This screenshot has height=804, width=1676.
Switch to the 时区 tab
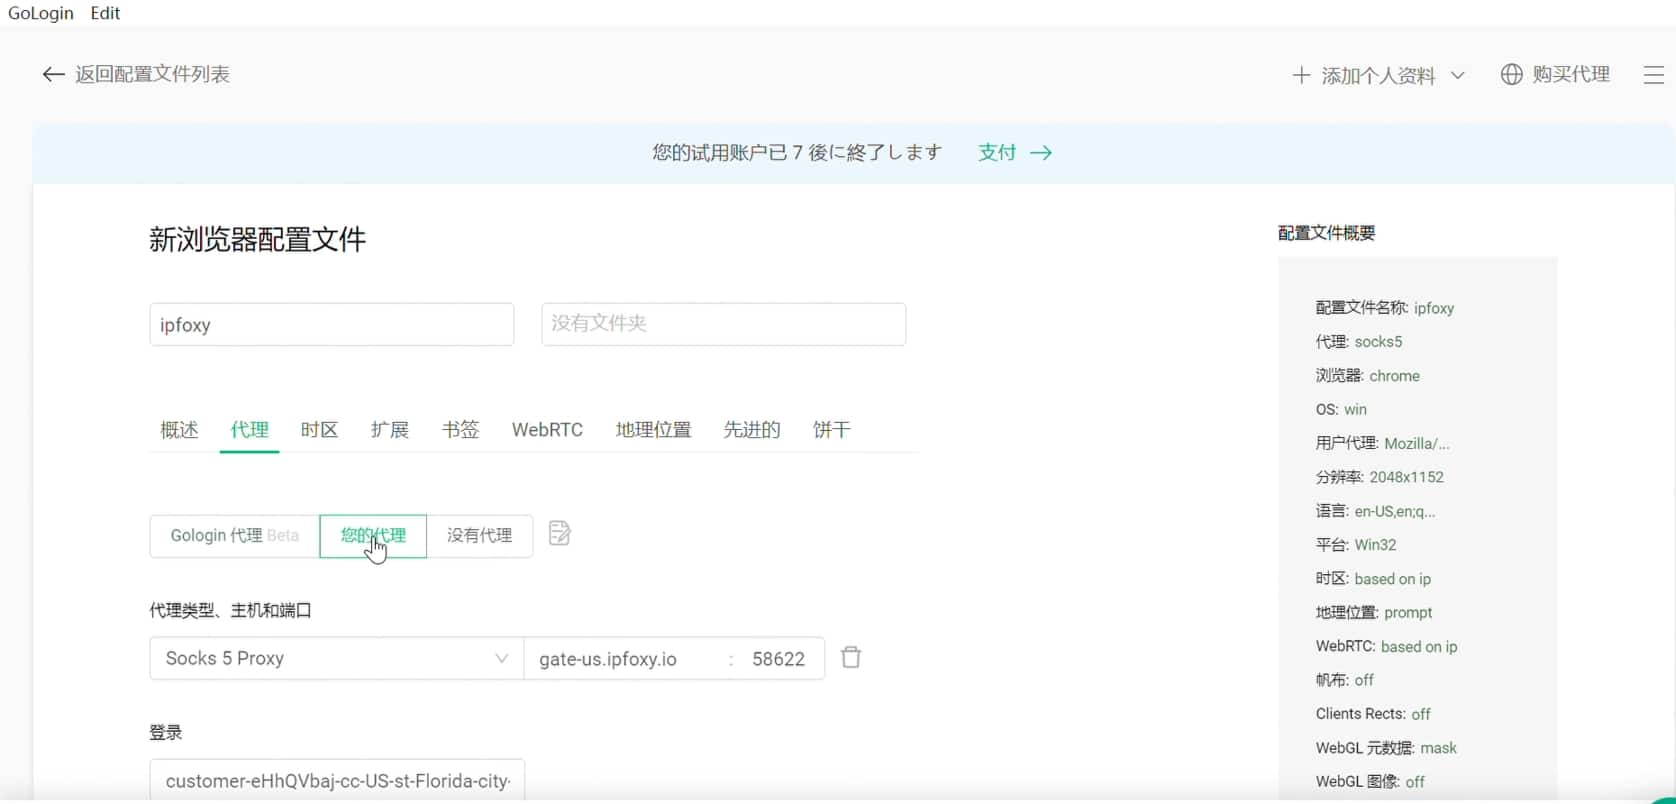(x=319, y=430)
